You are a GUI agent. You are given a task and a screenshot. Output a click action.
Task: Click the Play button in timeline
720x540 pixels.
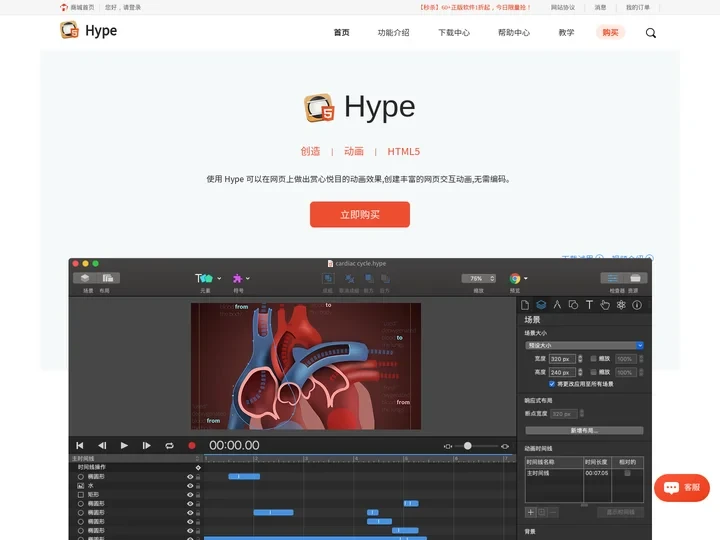tap(124, 445)
